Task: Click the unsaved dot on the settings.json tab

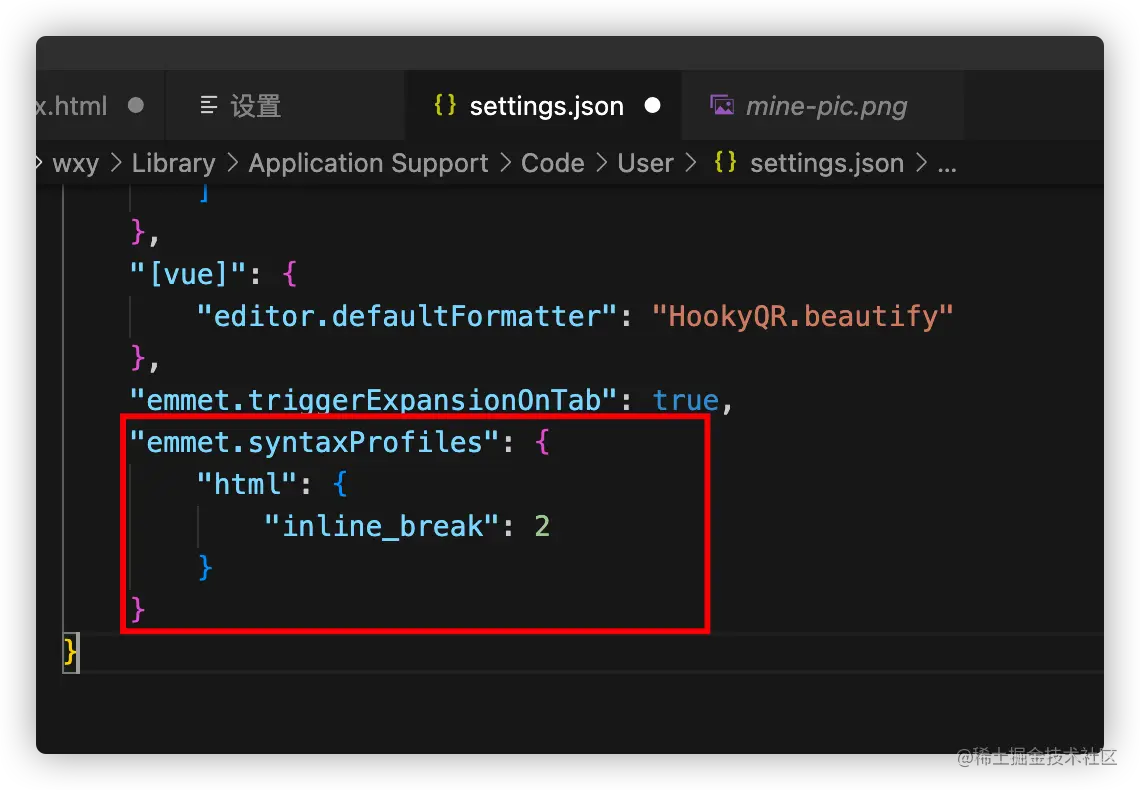Action: coord(653,105)
